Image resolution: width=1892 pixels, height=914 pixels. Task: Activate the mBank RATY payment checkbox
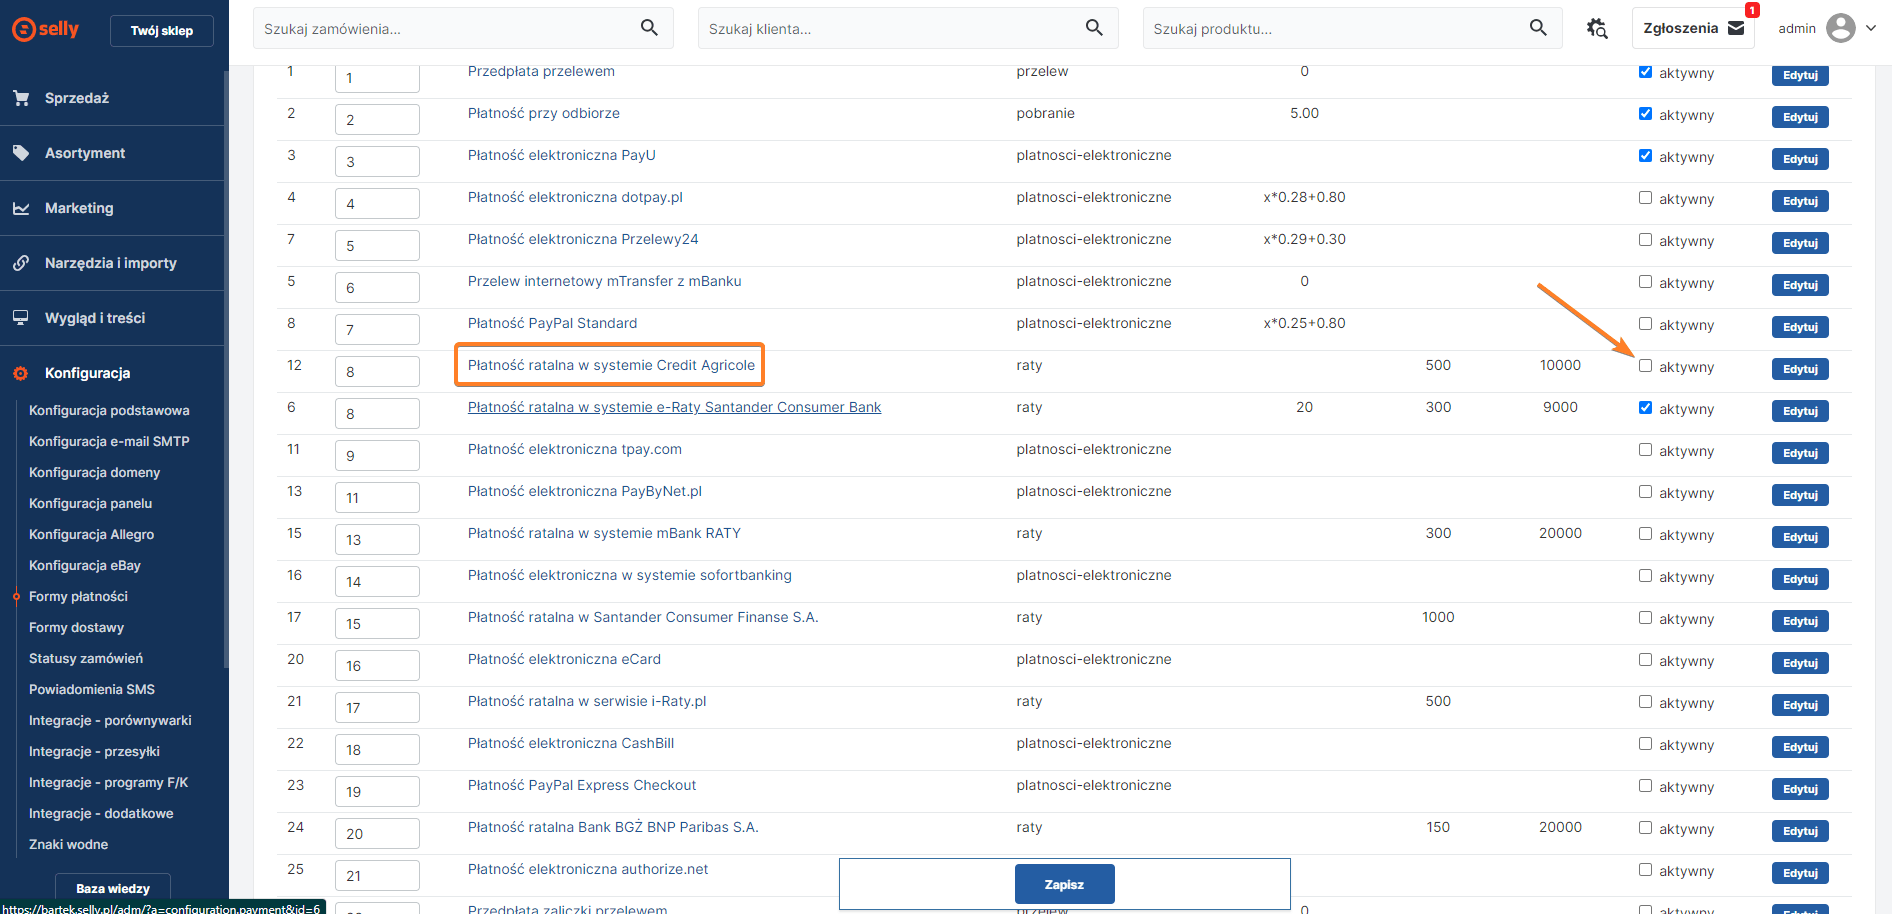tap(1645, 534)
